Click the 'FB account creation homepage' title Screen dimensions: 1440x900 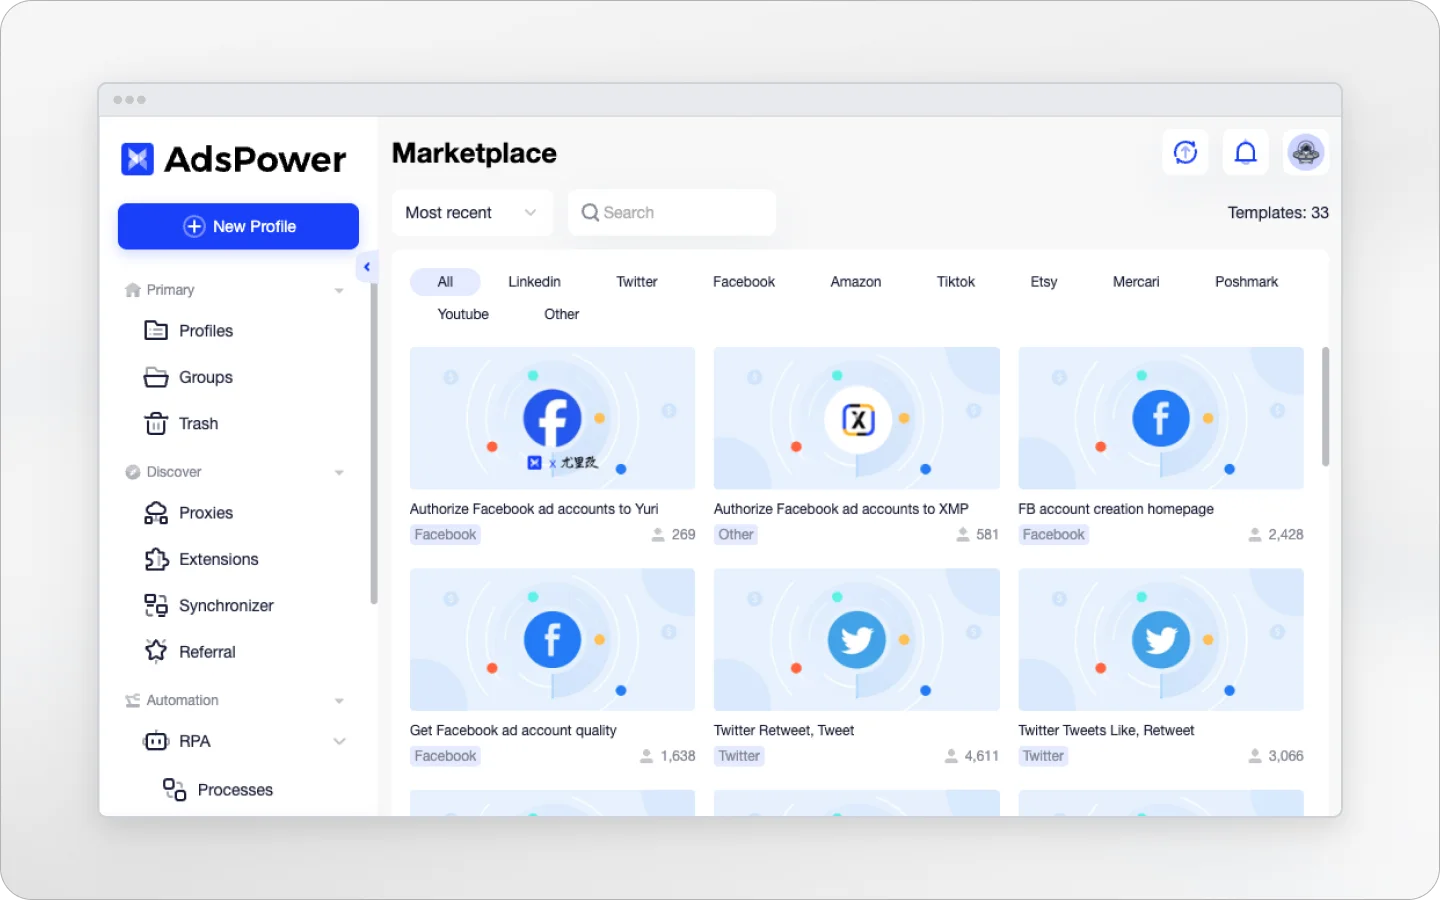pos(1116,509)
